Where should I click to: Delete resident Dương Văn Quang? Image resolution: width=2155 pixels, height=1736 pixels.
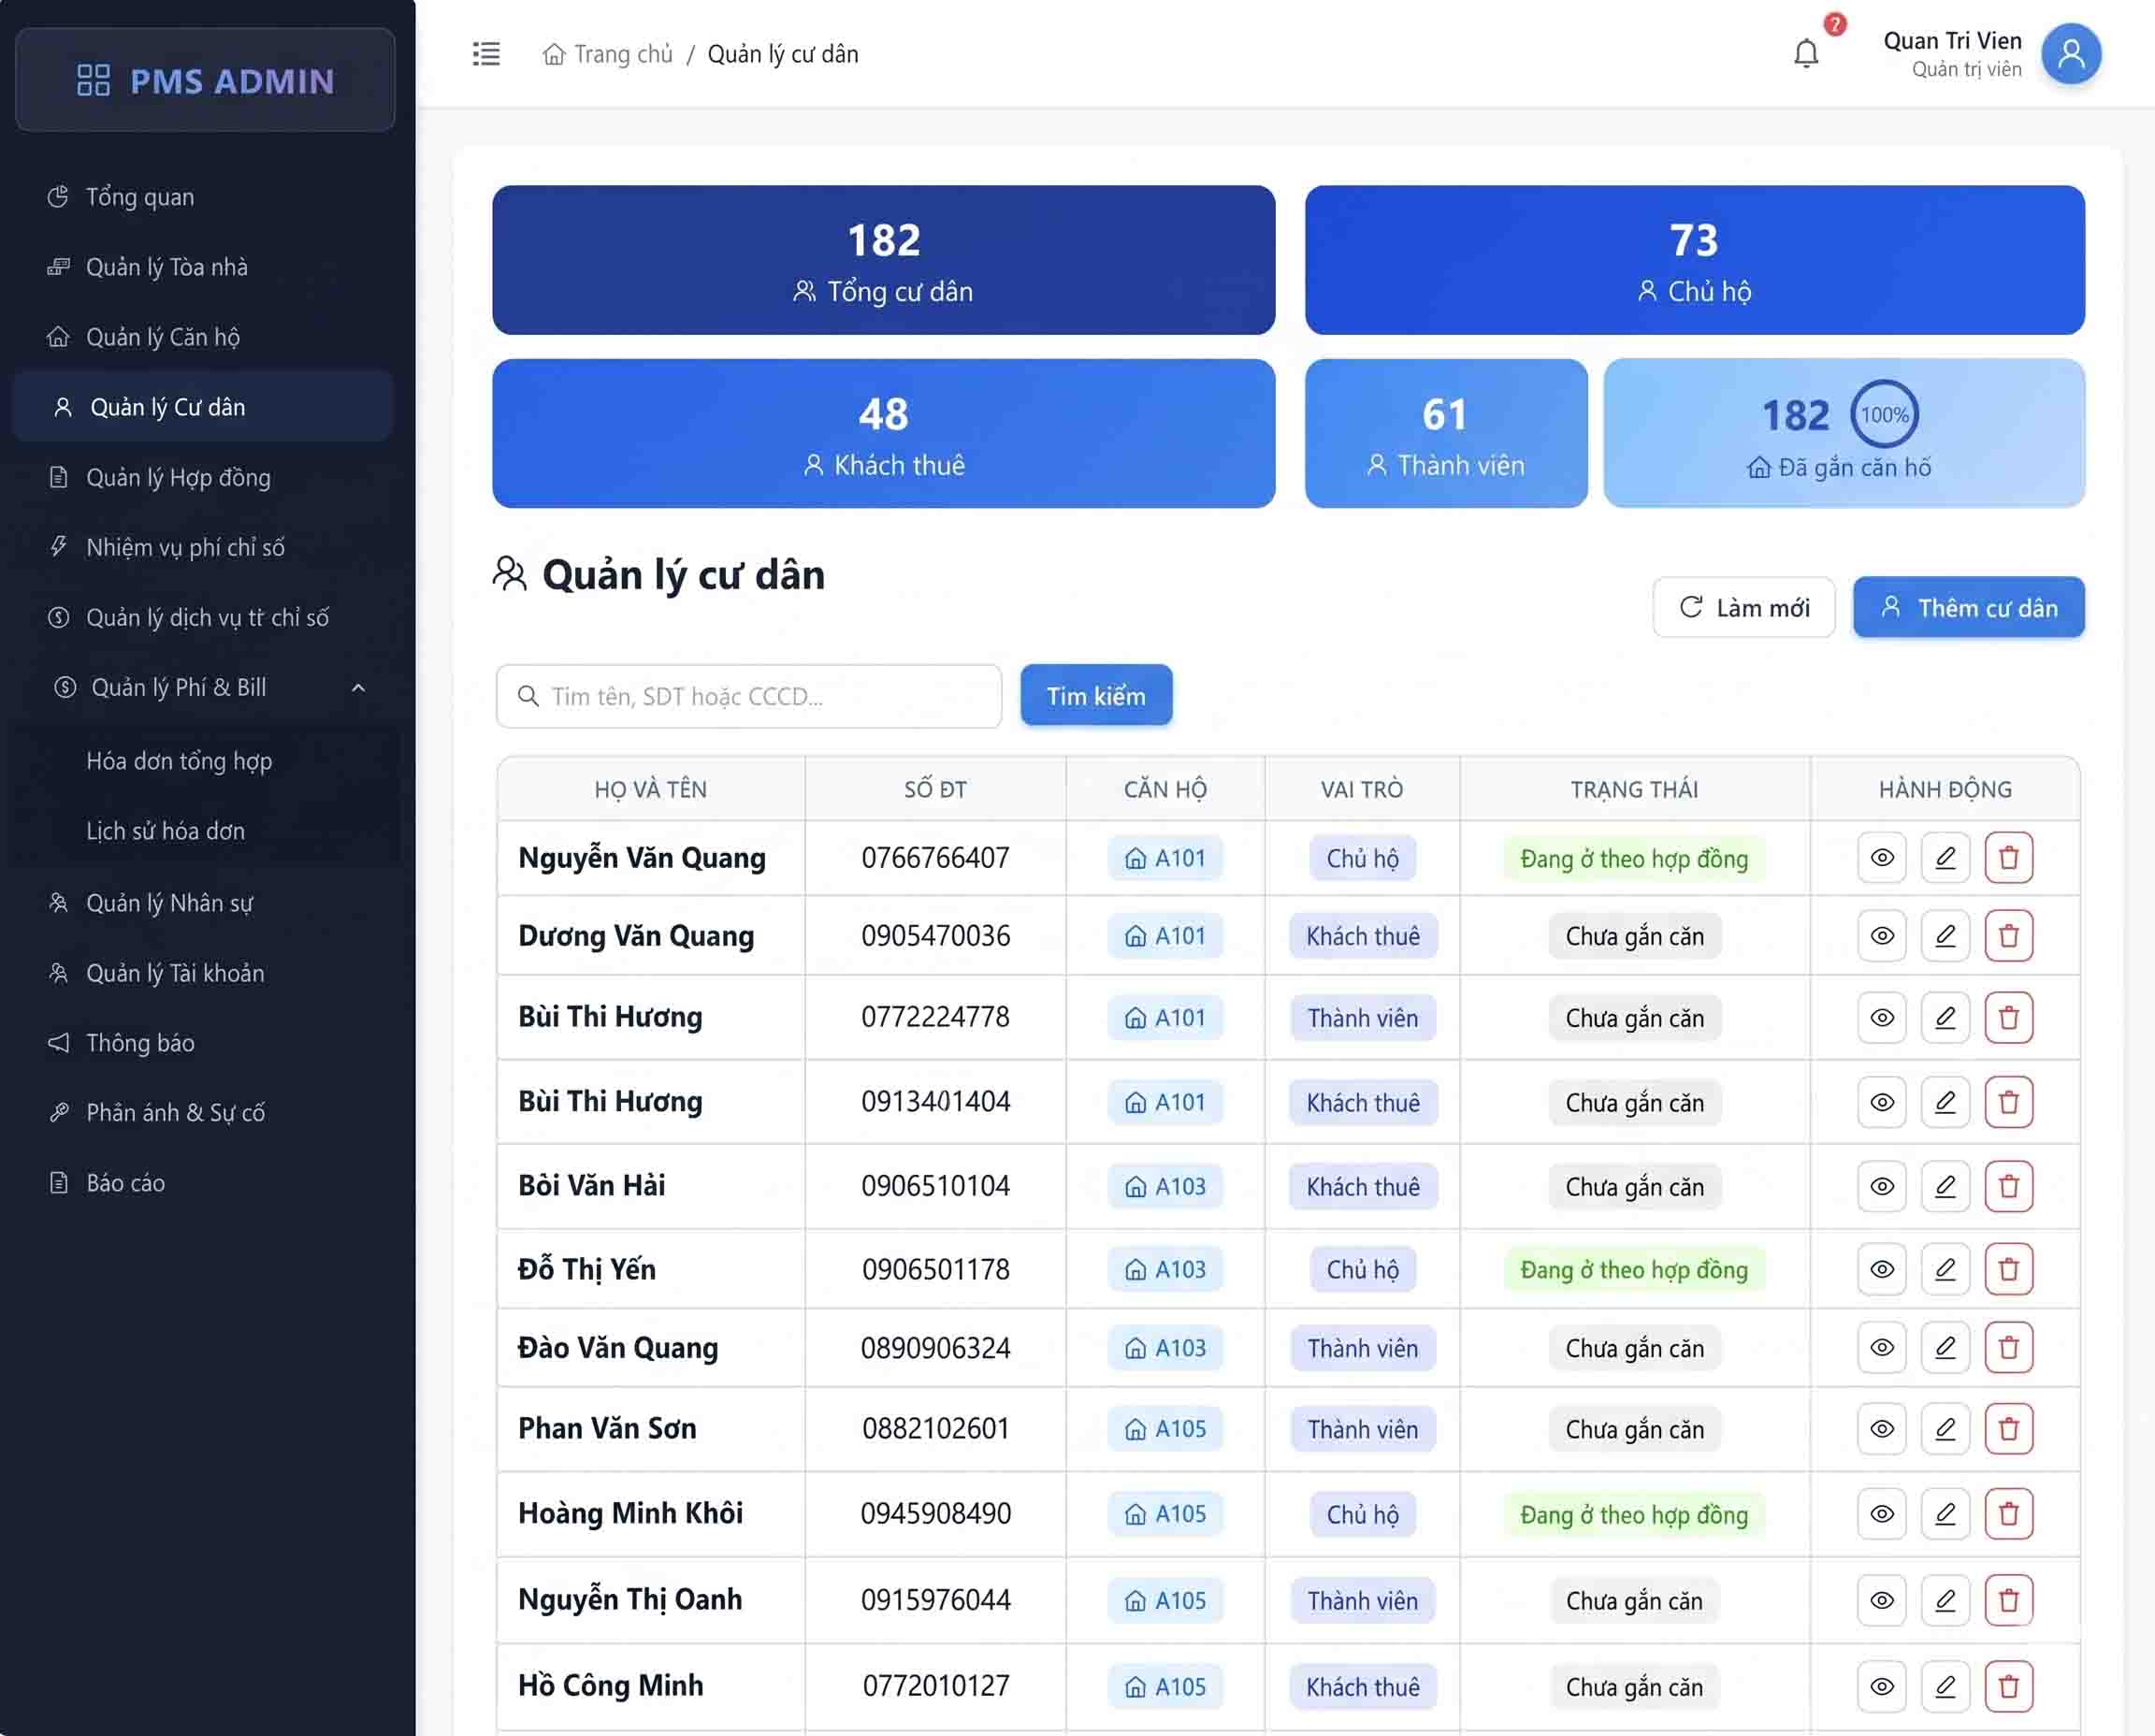(x=2008, y=936)
